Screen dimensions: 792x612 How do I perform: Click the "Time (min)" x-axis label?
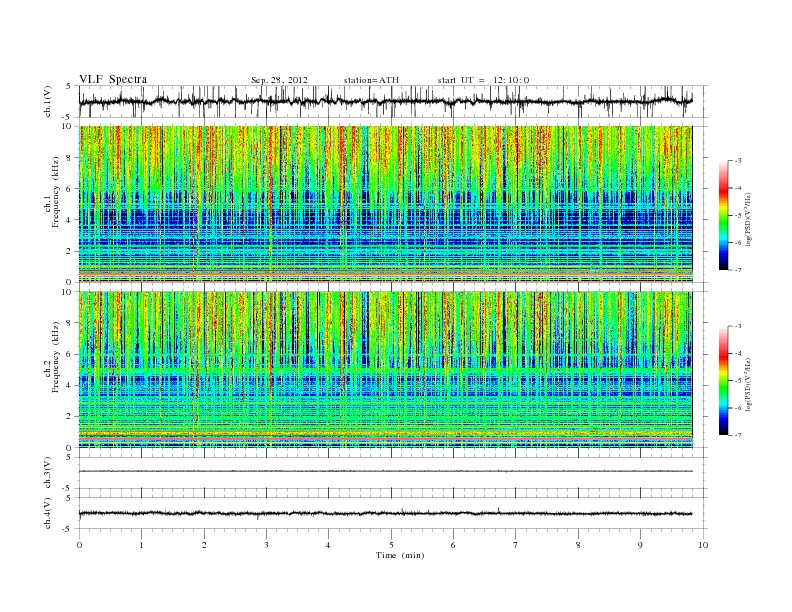(400, 555)
